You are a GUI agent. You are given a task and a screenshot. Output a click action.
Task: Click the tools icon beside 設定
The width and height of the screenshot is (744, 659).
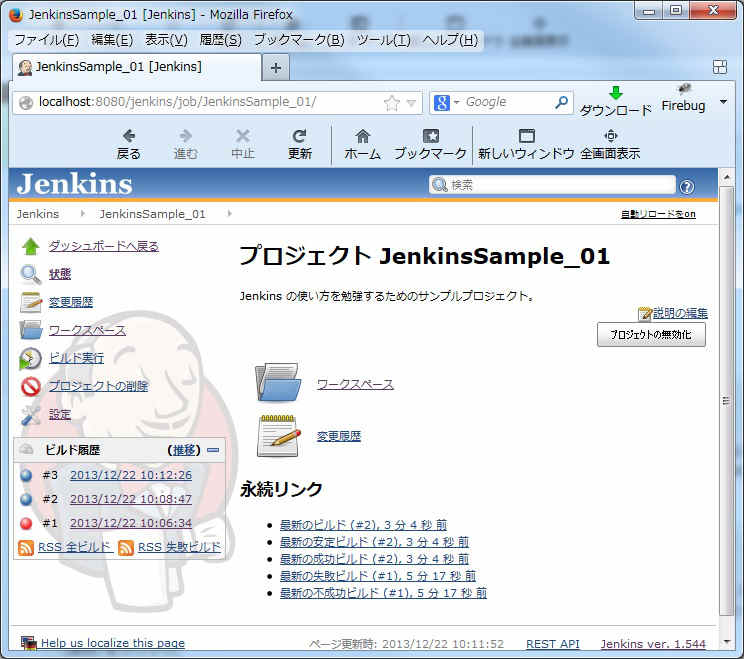31,415
